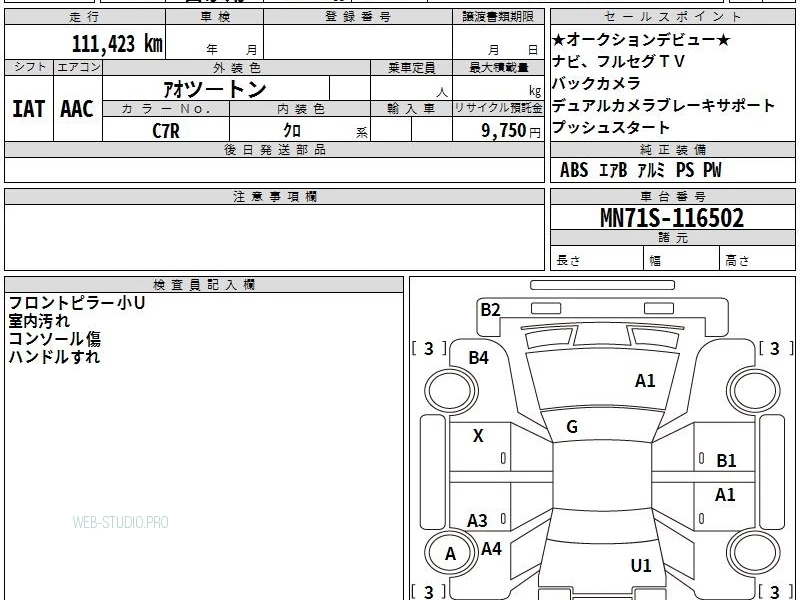This screenshot has height=600, width=800.
Task: Click the 高さ dimension cell
Action: 758,260
